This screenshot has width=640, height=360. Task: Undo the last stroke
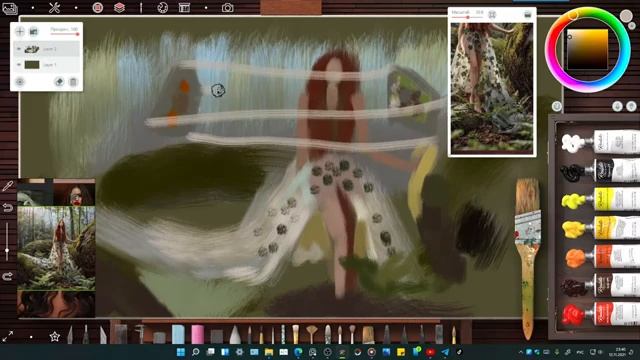tap(8, 208)
